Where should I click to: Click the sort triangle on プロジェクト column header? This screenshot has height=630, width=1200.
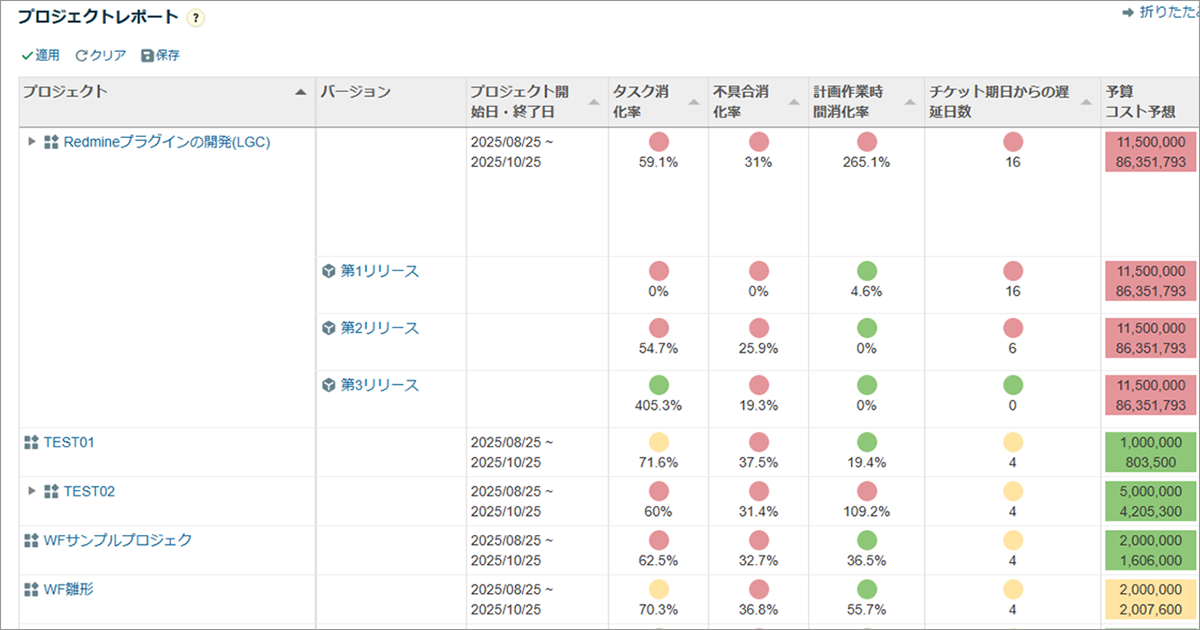tap(300, 91)
